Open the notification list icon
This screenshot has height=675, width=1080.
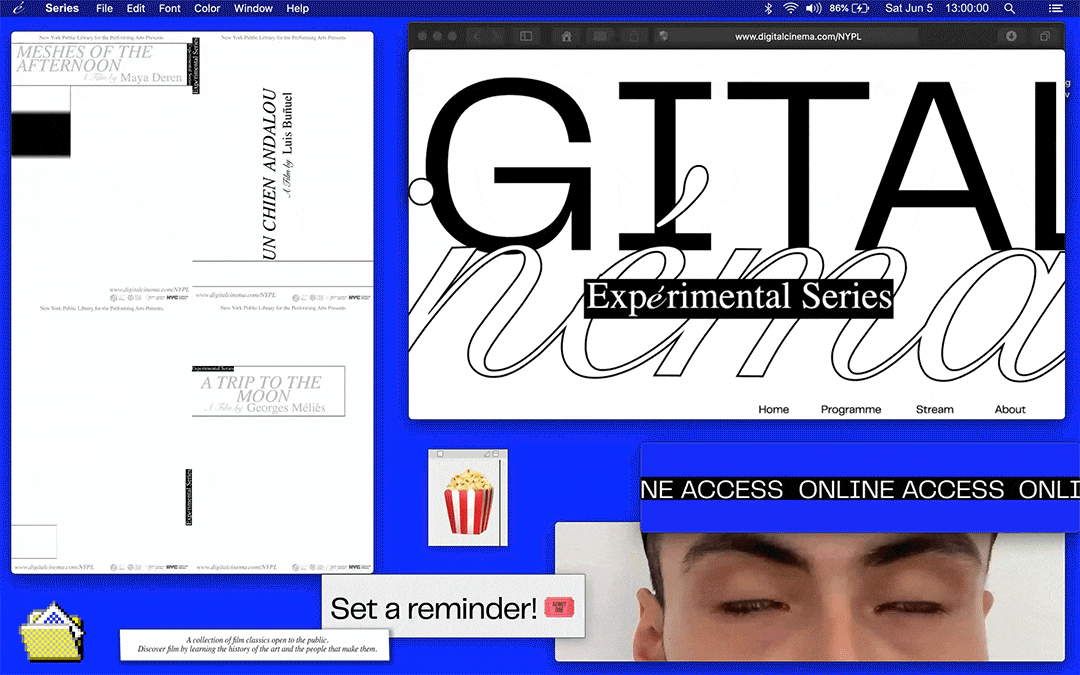point(1055,8)
